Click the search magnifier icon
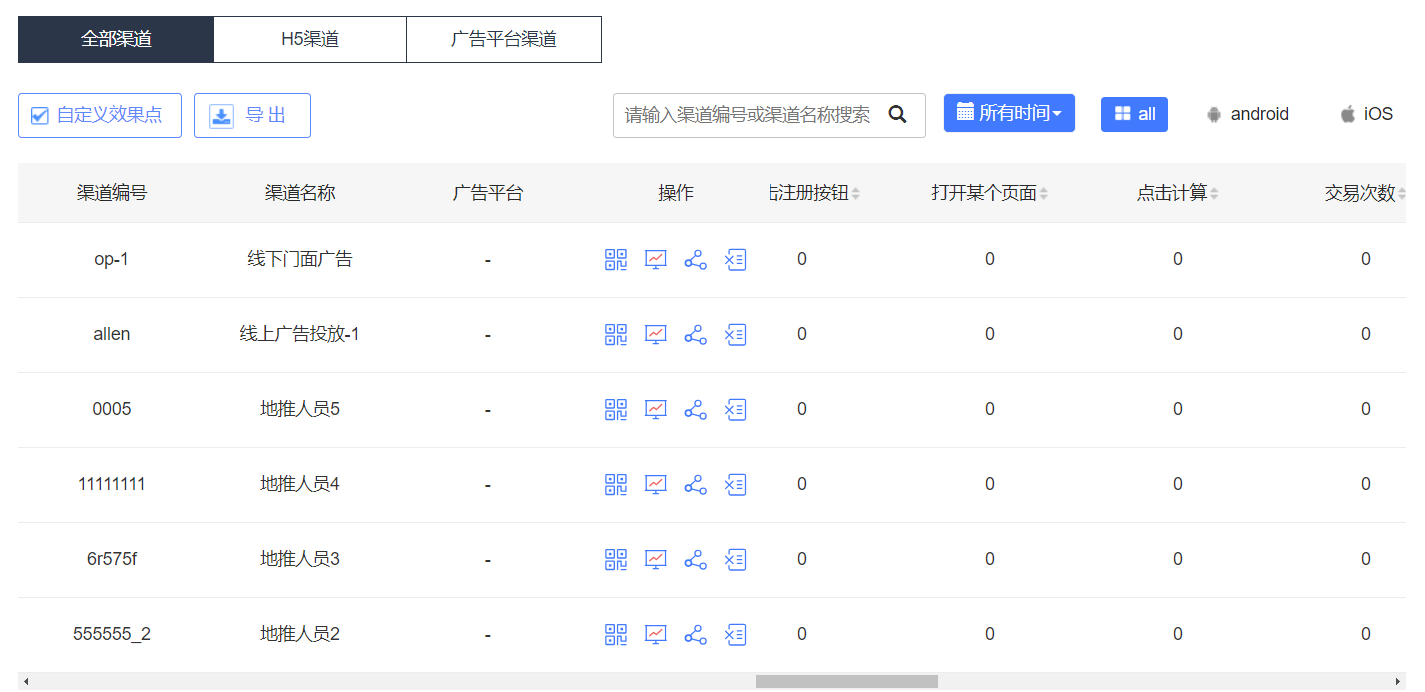 coord(897,115)
